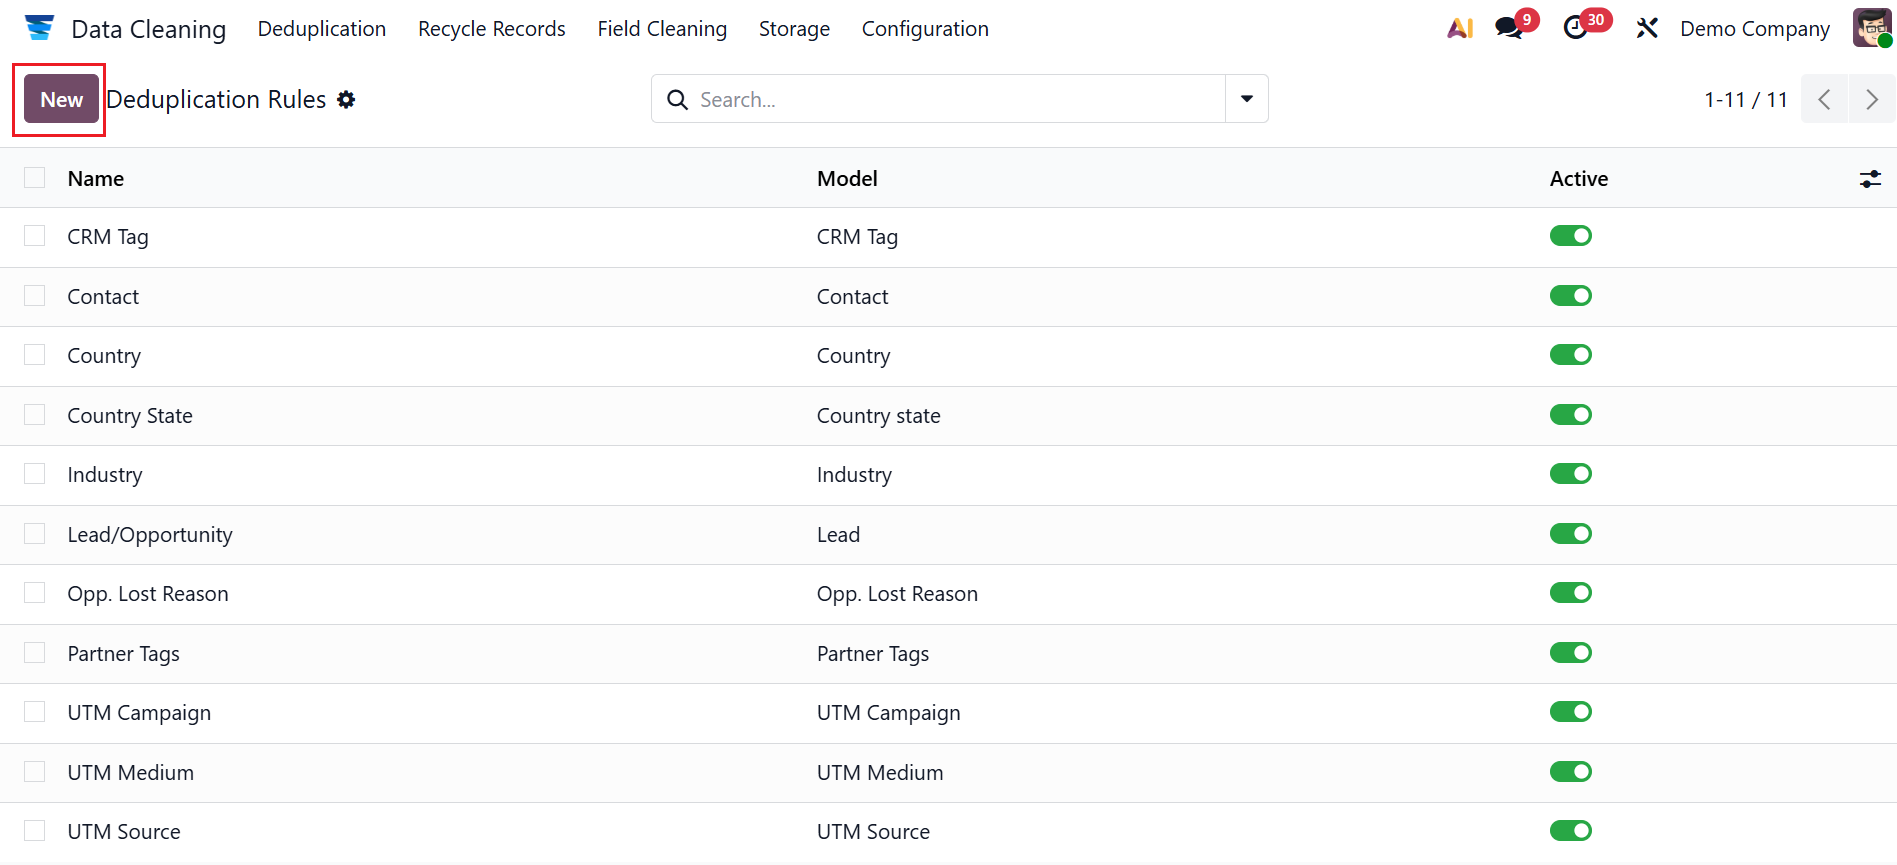Disable the CRM Tag active toggle
The height and width of the screenshot is (865, 1897).
tap(1570, 236)
